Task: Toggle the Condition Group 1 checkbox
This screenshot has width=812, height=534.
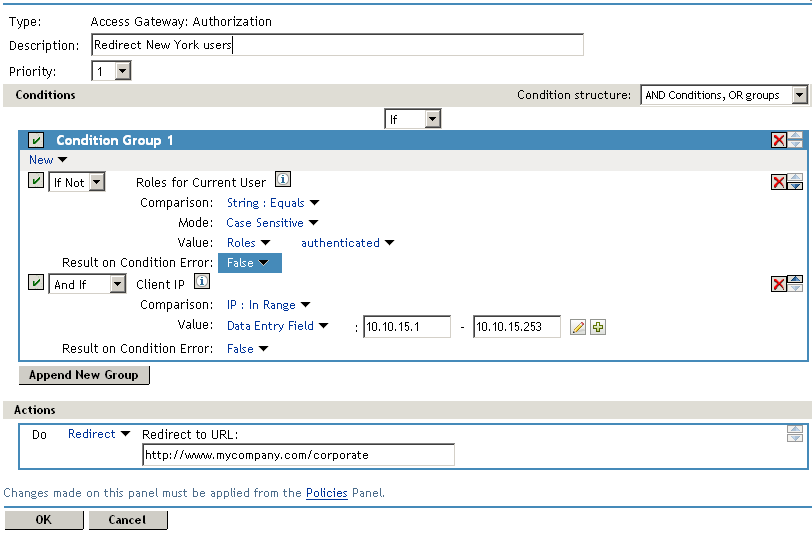Action: [36, 140]
